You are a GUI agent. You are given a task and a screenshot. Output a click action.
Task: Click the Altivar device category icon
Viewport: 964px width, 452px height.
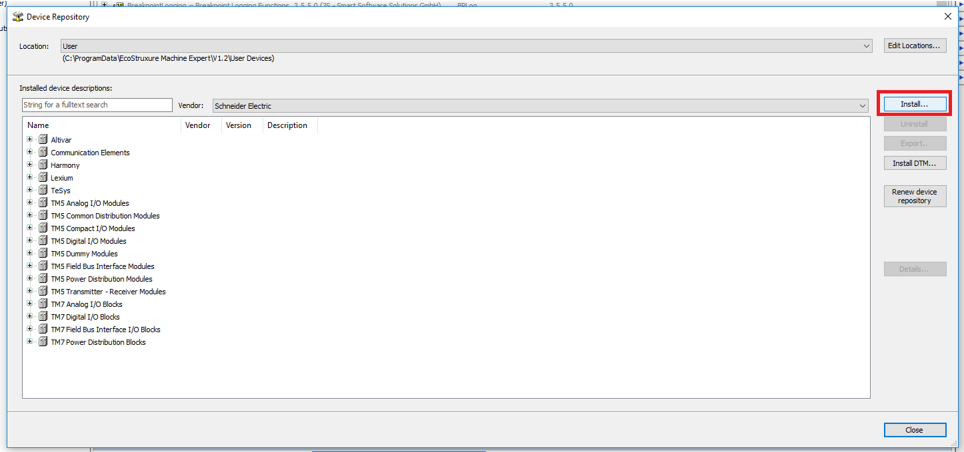(x=43, y=140)
